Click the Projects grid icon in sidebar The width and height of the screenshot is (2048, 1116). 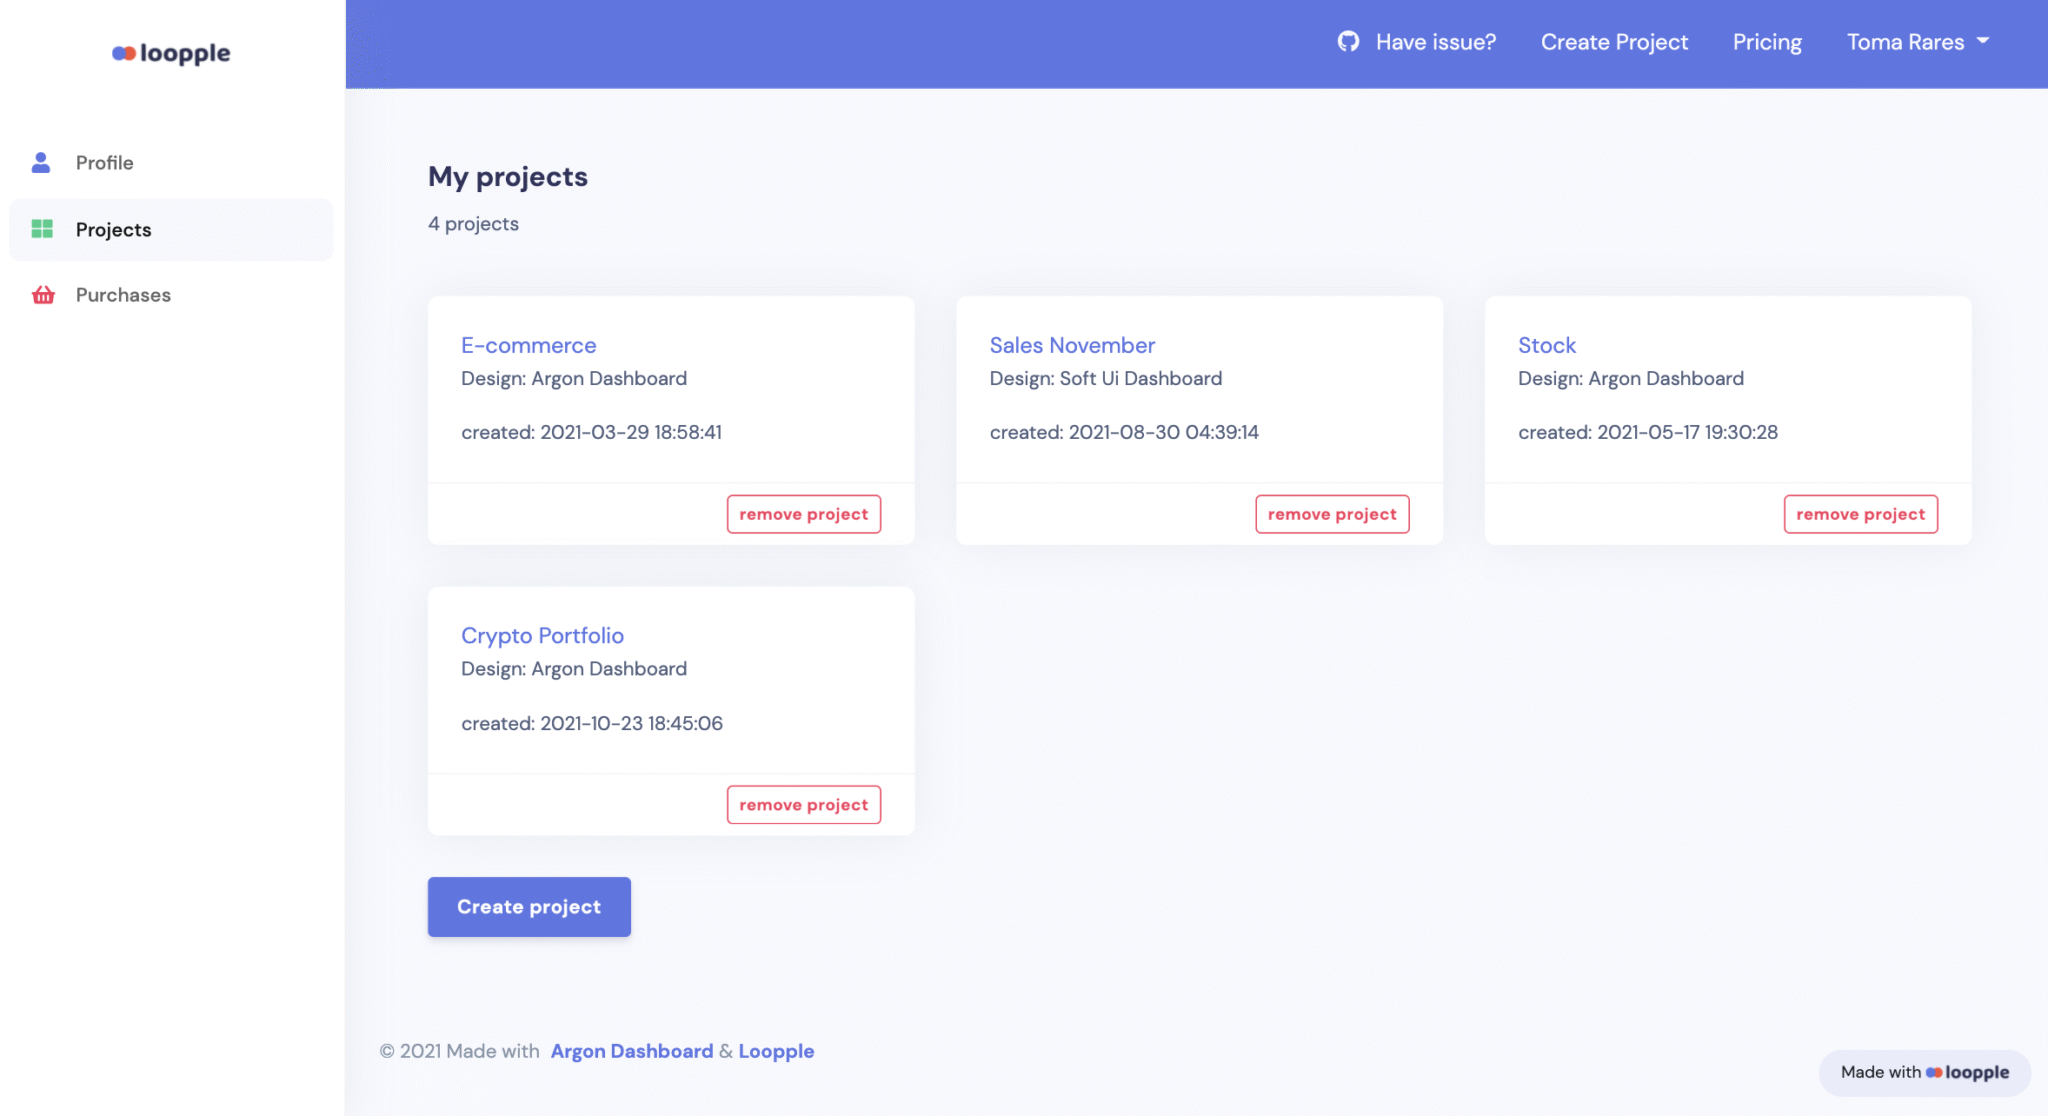pos(41,229)
